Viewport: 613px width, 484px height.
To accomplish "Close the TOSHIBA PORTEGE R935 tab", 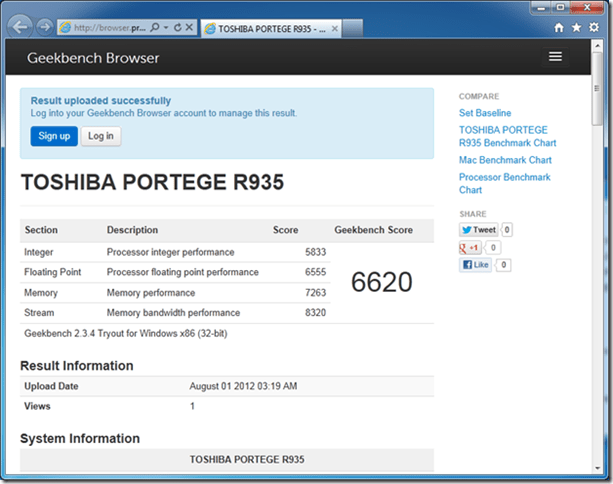I will (x=335, y=29).
